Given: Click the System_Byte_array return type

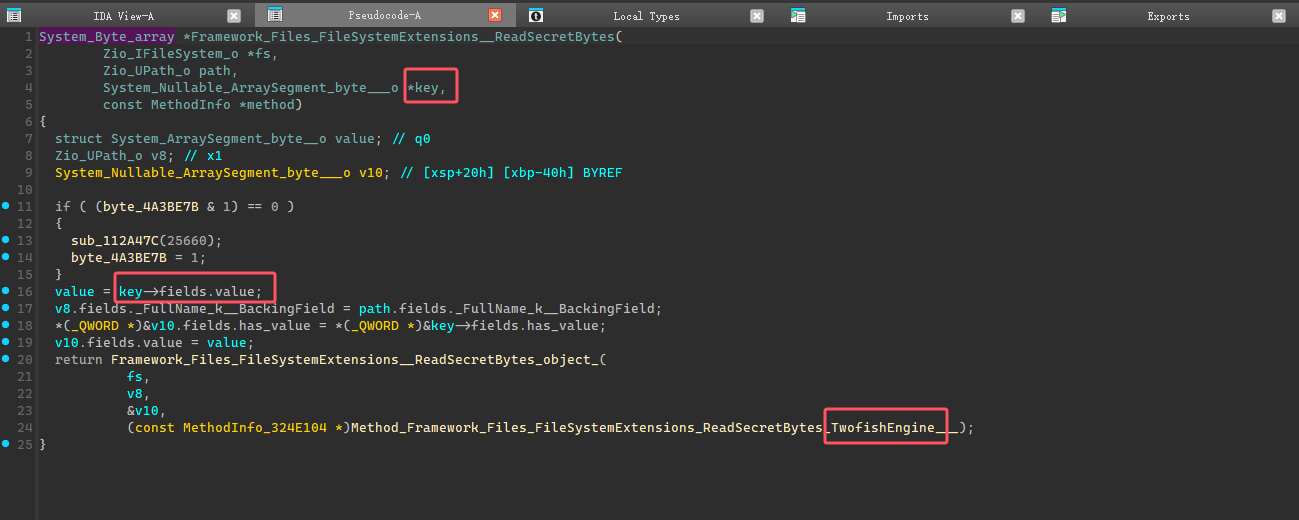Looking at the screenshot, I should click(x=107, y=36).
